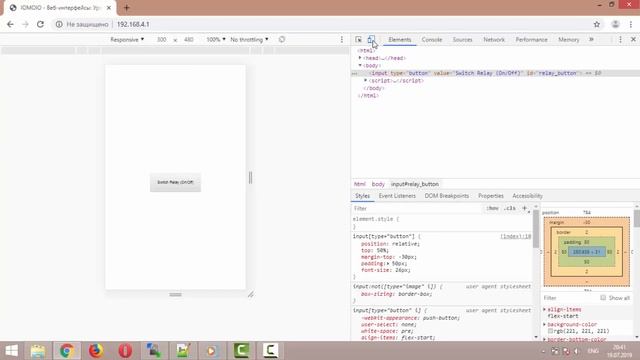Open the Properties sidebar tab
Image resolution: width=640 pixels, height=360 pixels.
[491, 196]
